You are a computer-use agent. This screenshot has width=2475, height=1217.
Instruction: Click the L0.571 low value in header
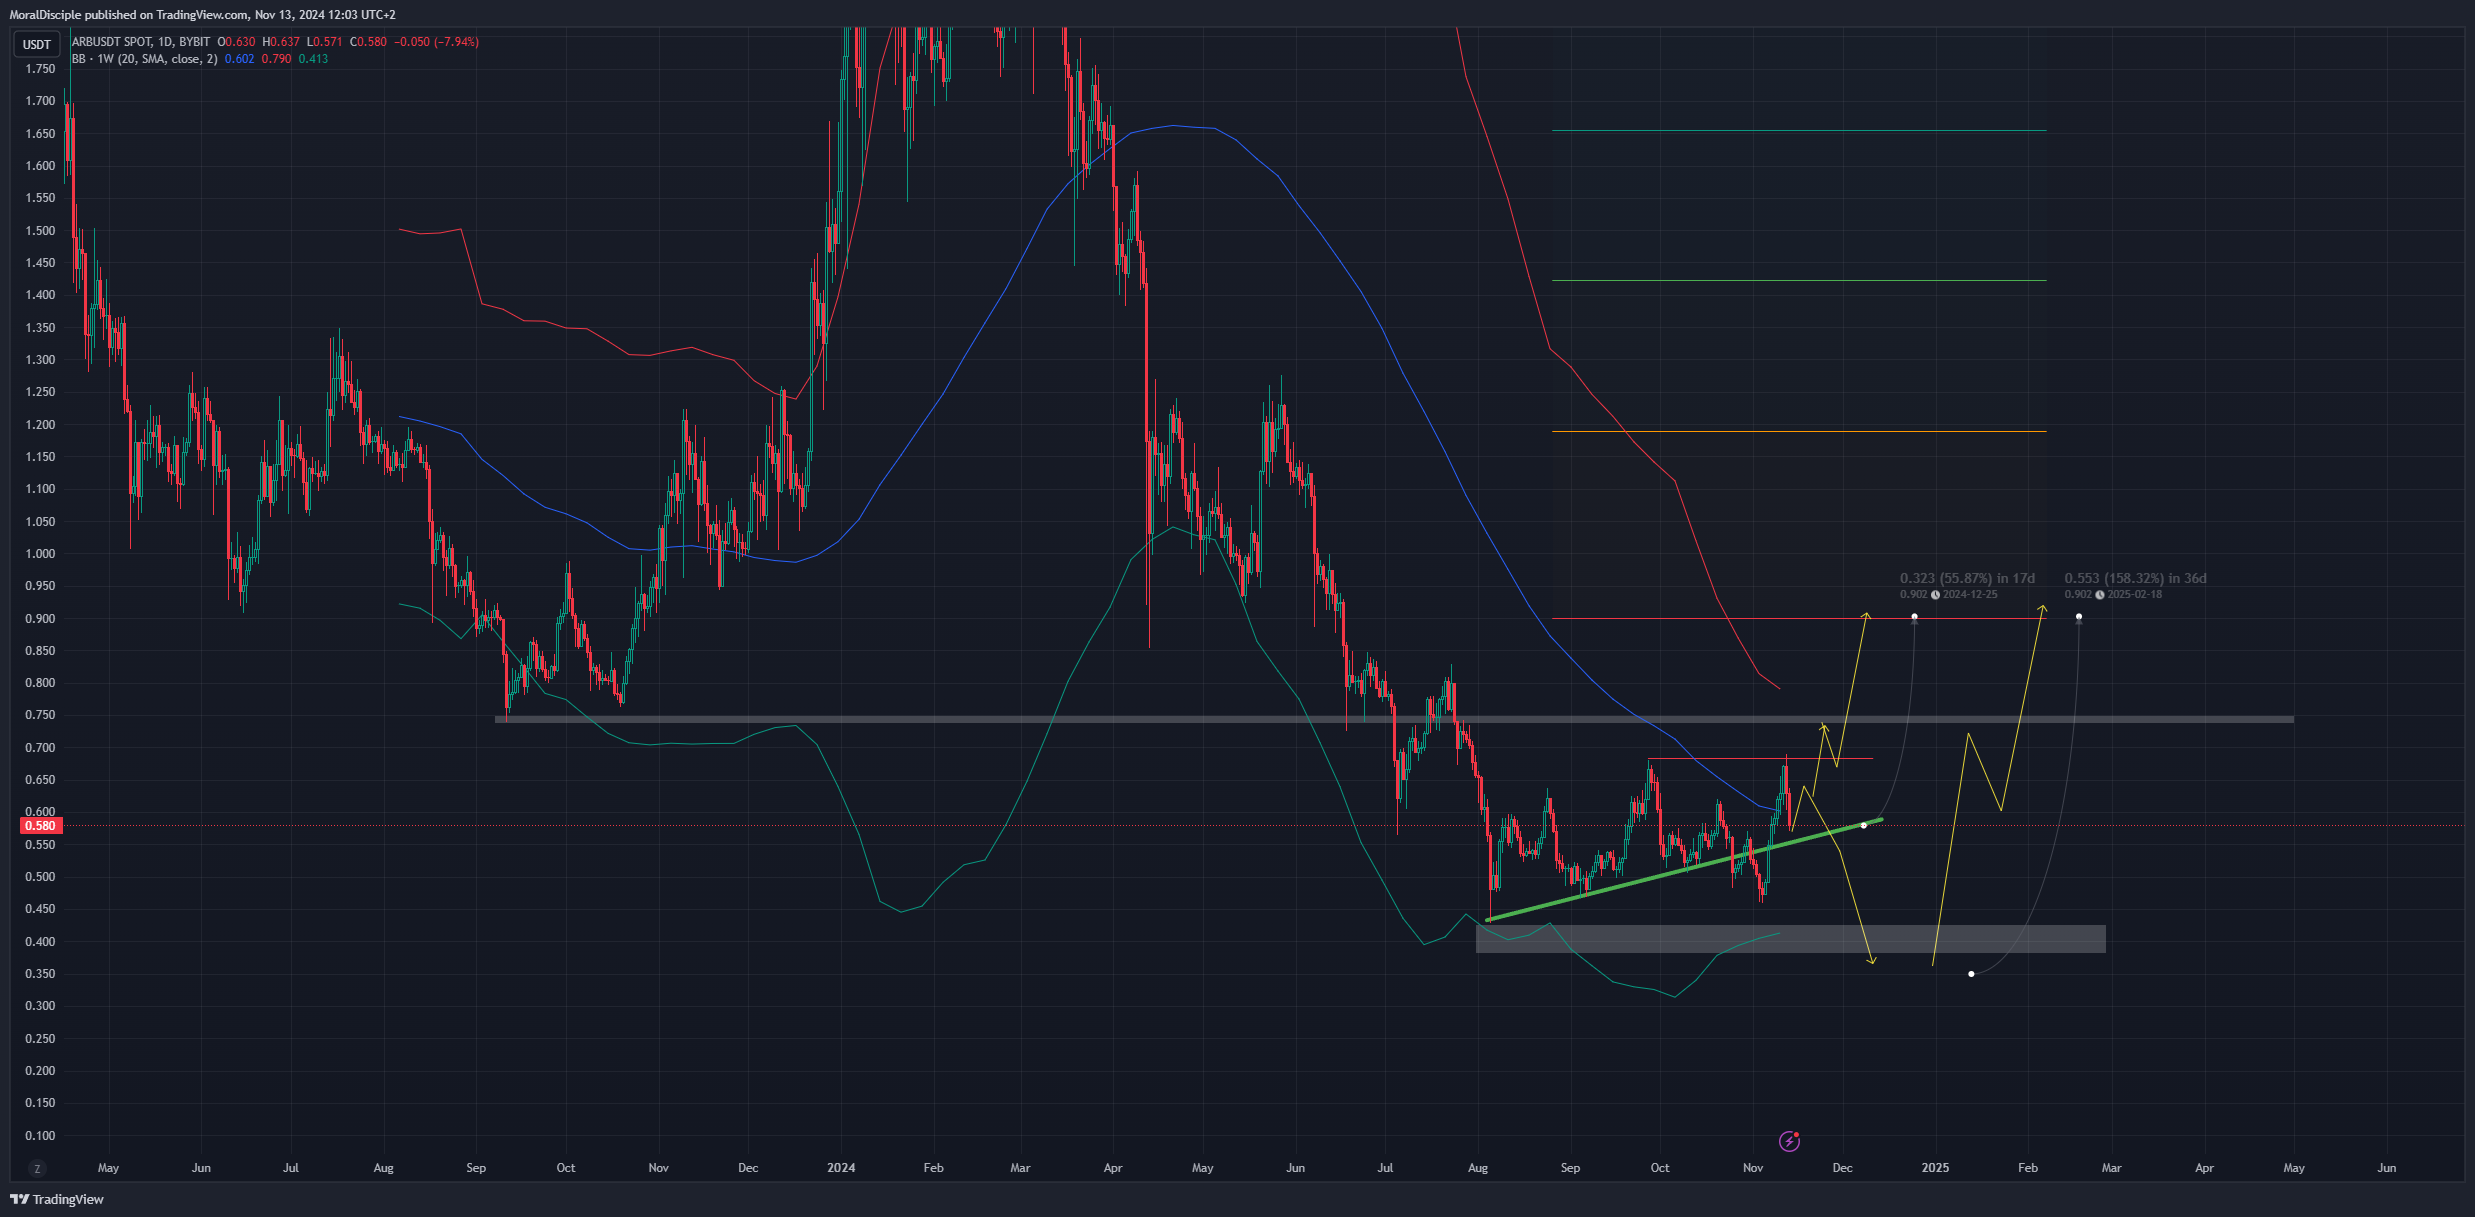click(324, 42)
